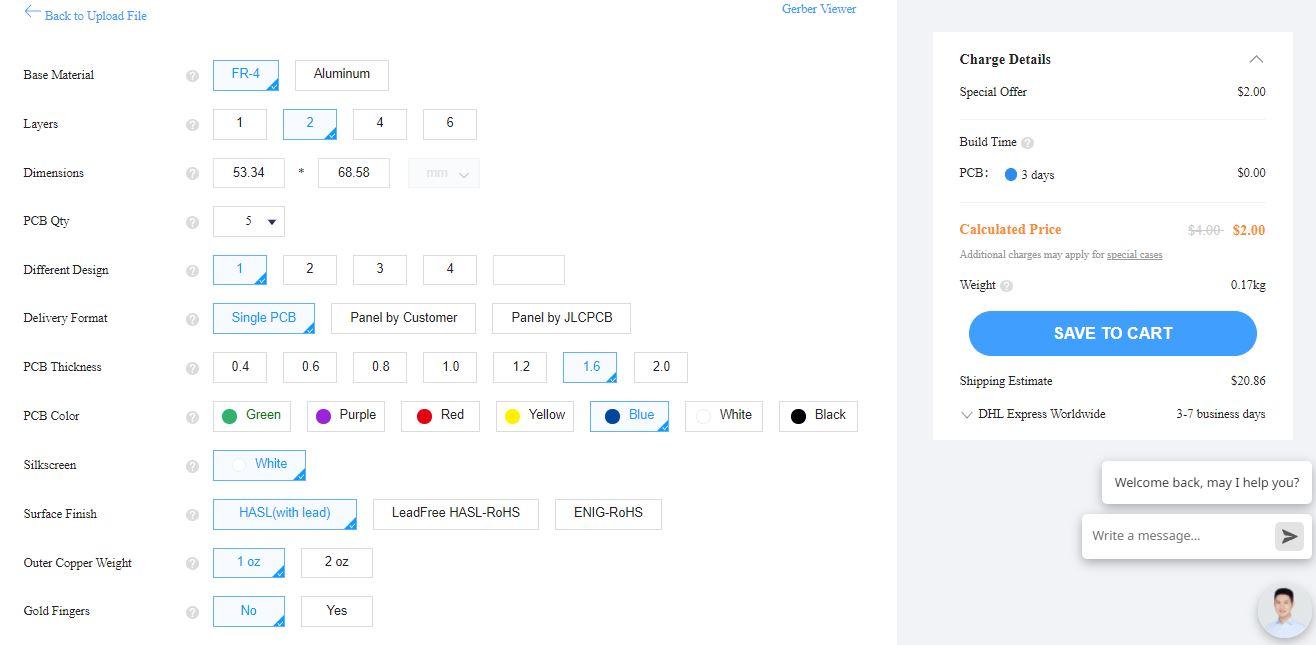Viewport: 1316px width, 645px height.
Task: Collapse the Charge Details panel
Action: click(x=1256, y=59)
